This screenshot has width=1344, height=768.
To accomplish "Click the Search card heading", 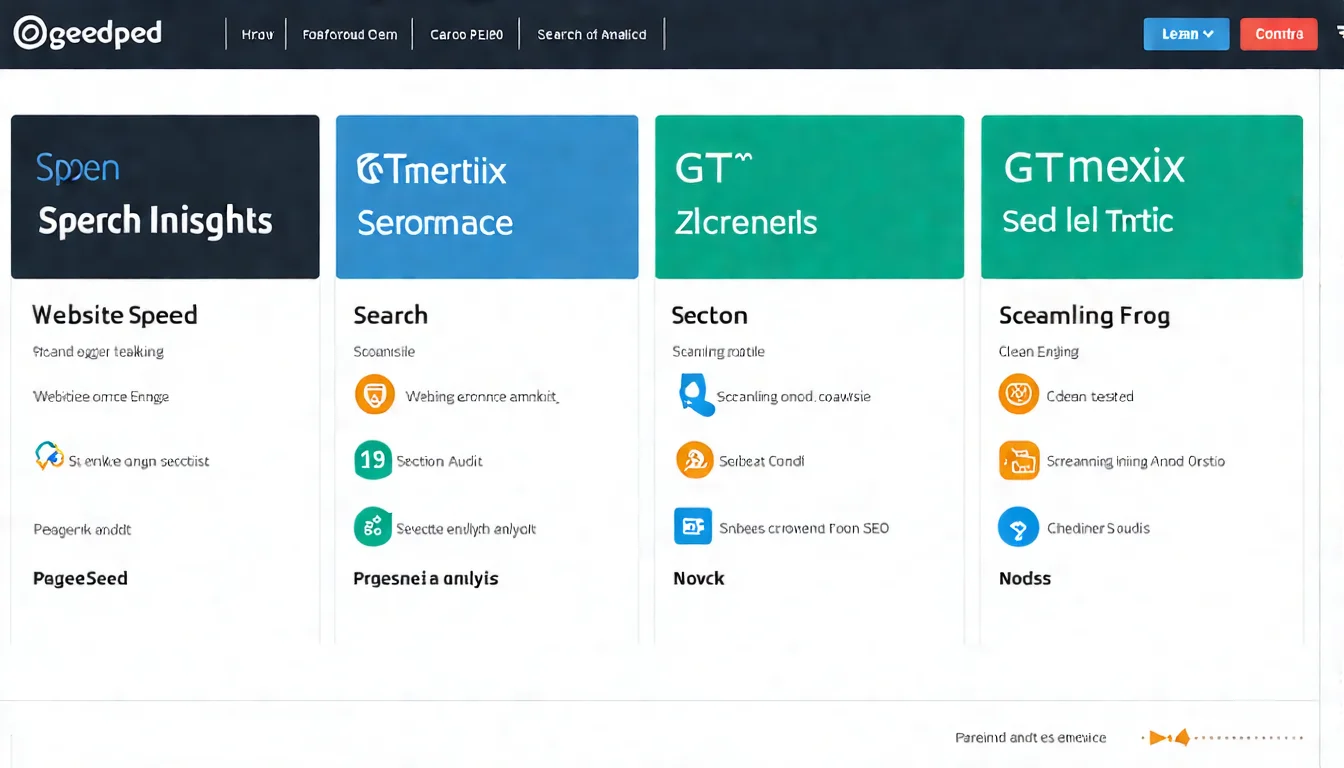I will tap(391, 315).
